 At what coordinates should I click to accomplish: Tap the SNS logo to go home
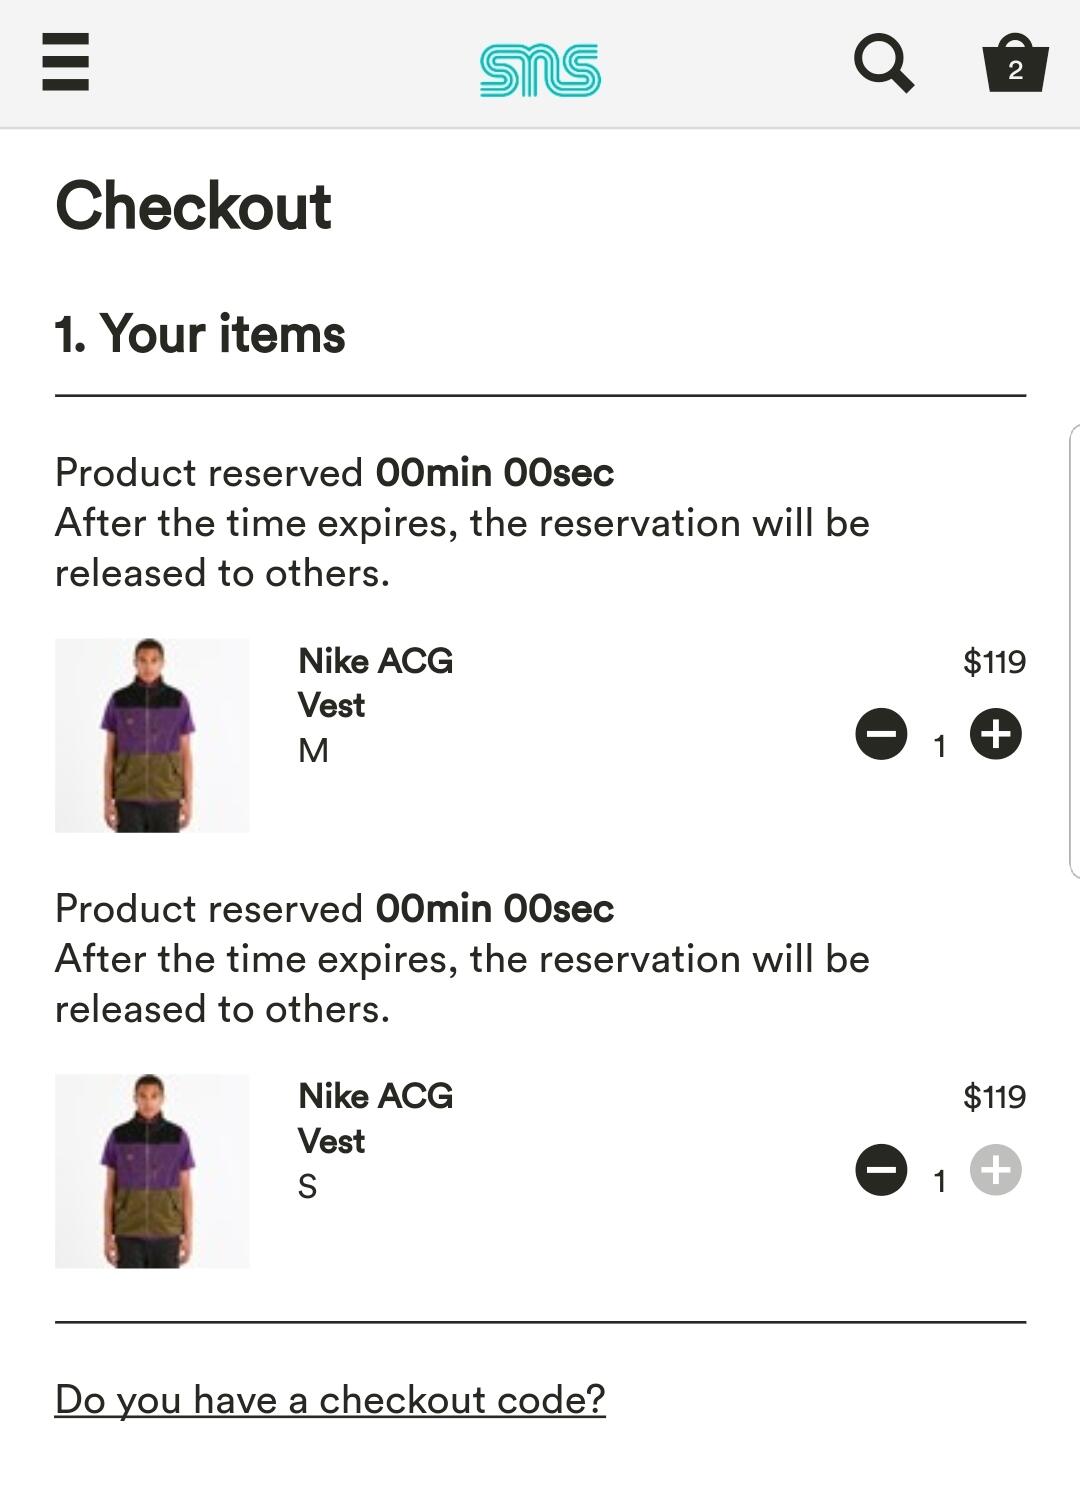(540, 70)
